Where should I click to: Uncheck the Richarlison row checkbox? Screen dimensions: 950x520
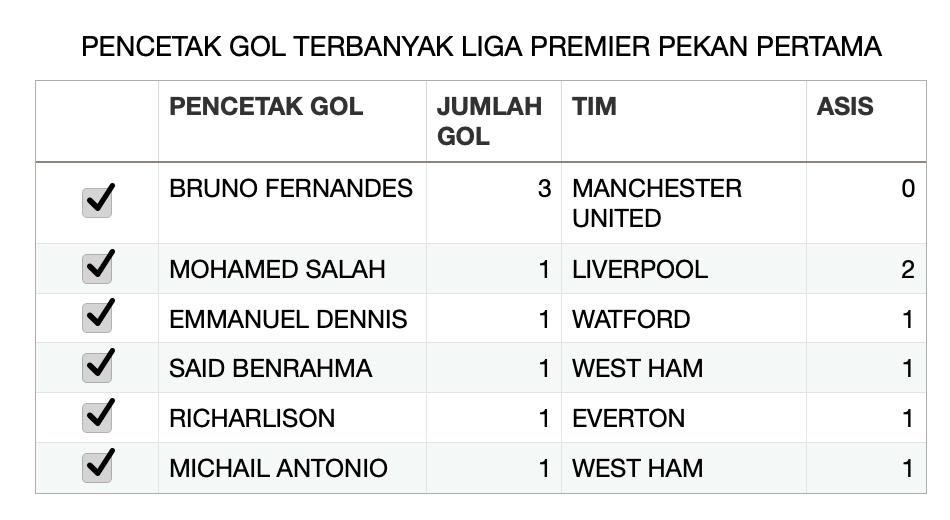(x=97, y=417)
